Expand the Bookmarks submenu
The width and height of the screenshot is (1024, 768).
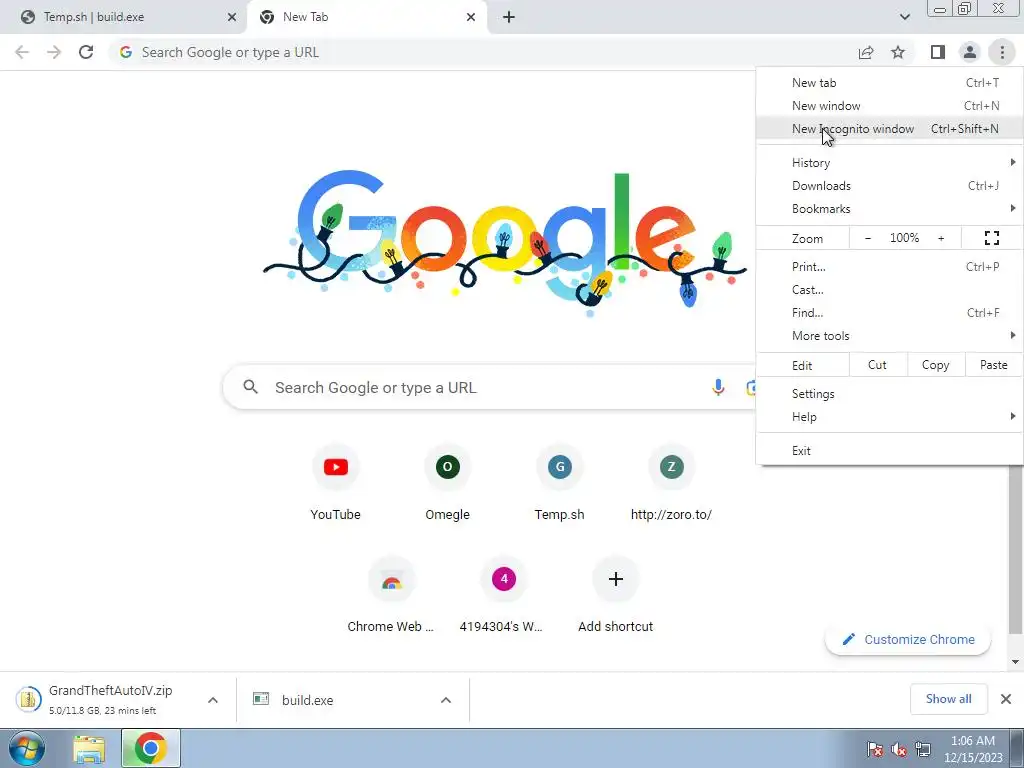(889, 208)
